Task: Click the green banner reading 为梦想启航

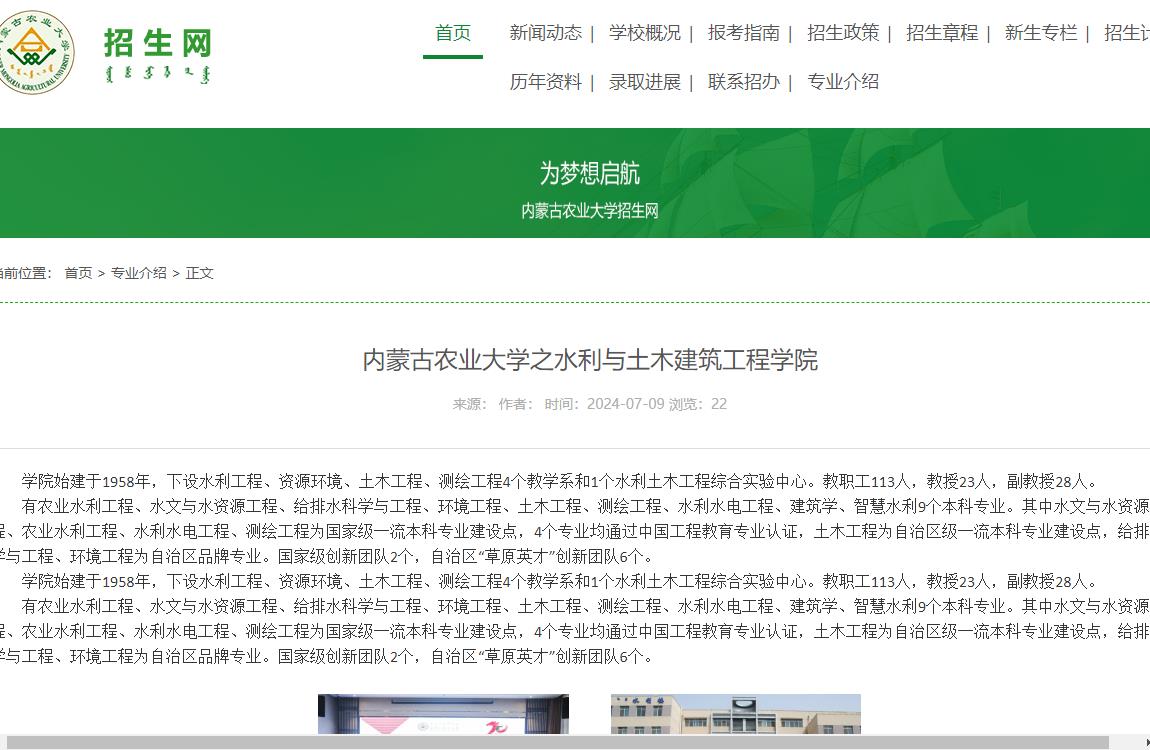Action: (588, 173)
